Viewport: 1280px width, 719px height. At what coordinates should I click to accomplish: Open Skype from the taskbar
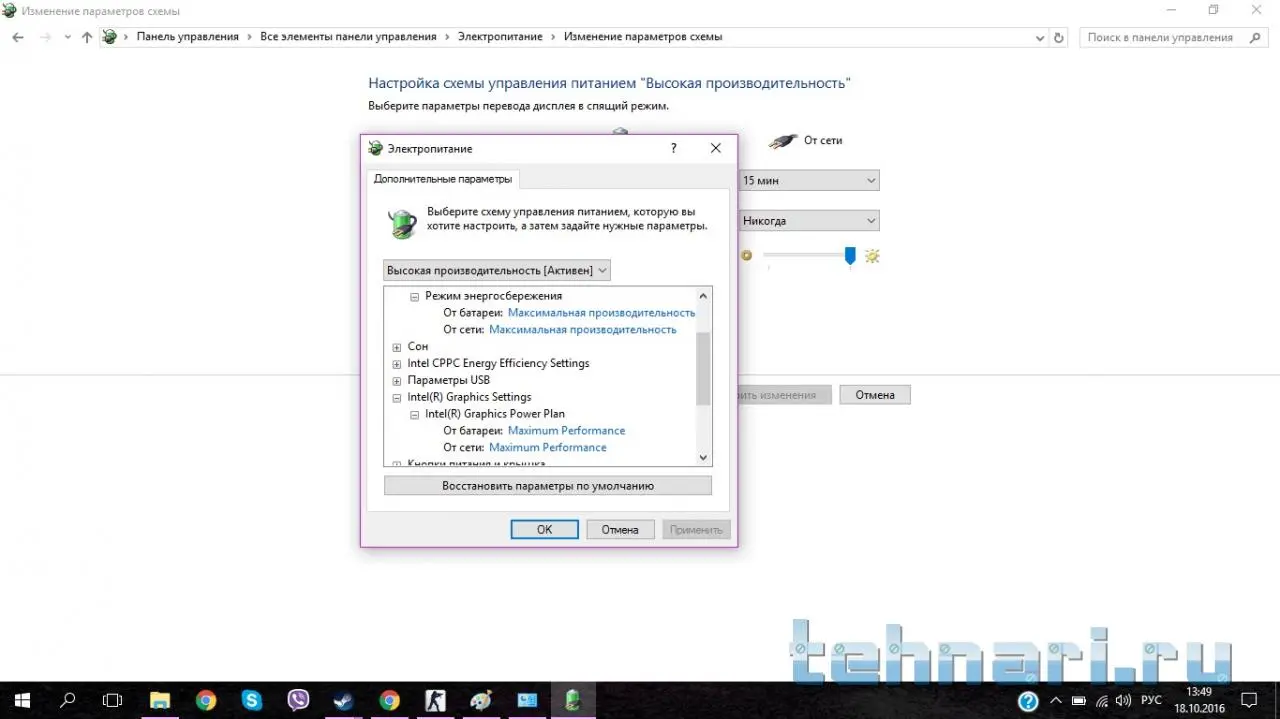(x=252, y=700)
